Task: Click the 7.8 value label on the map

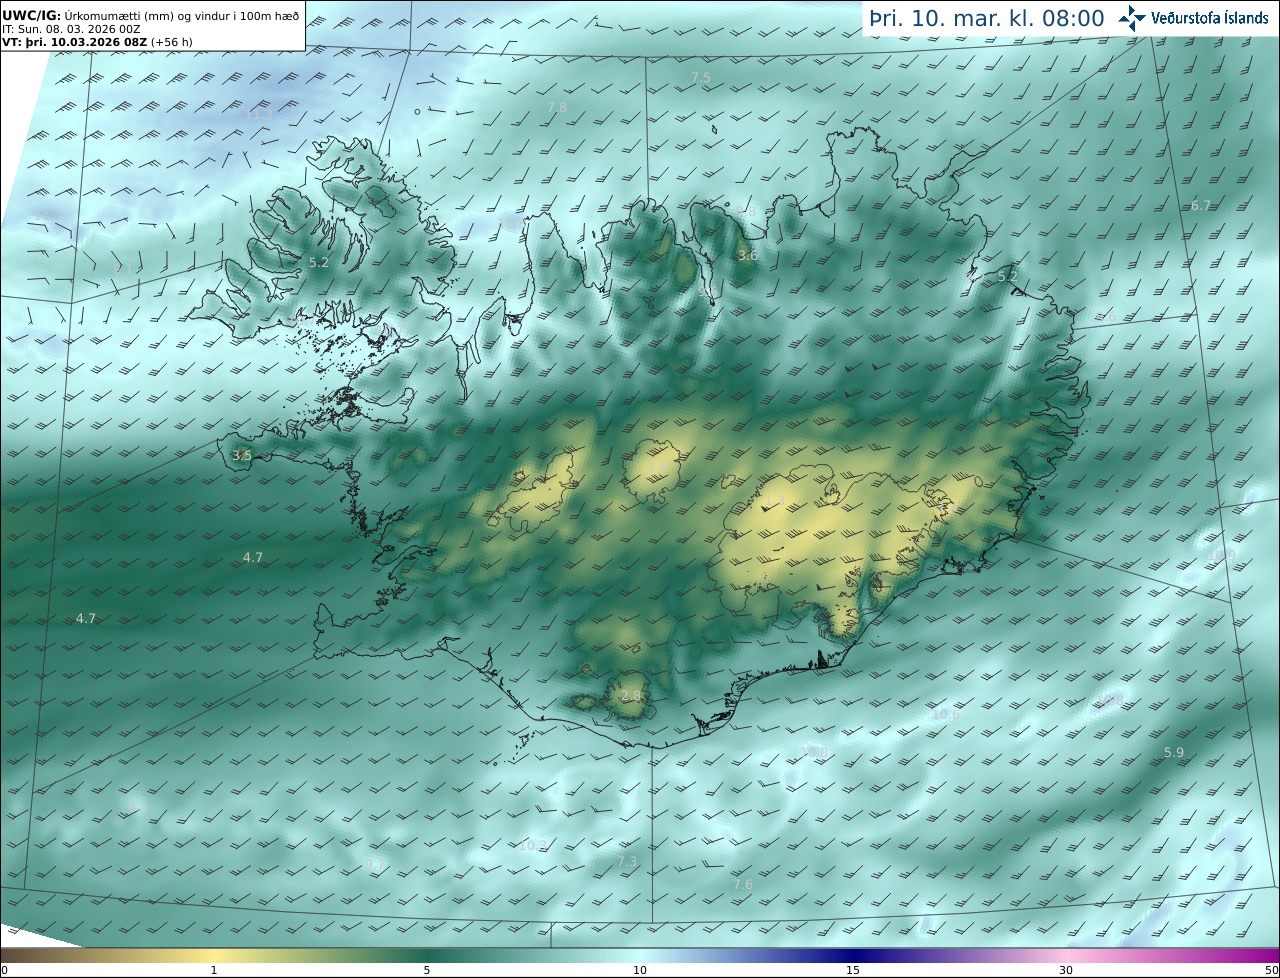Action: (557, 107)
